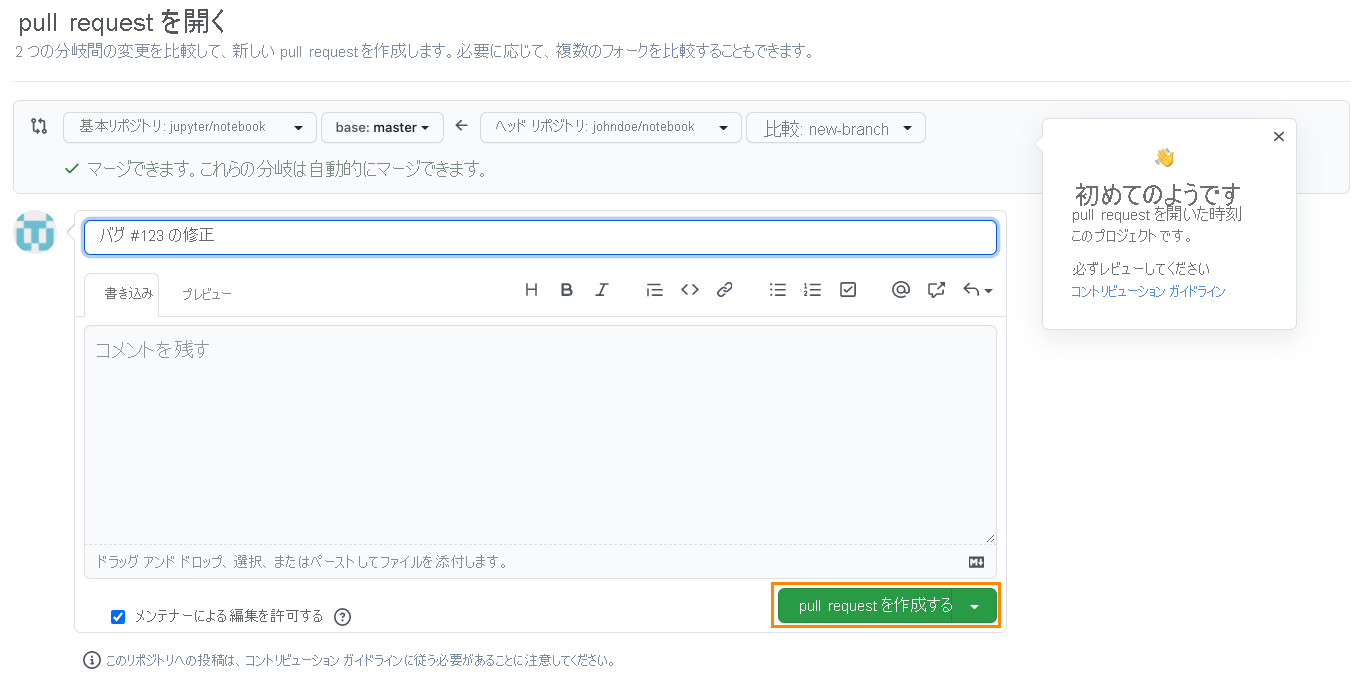Click the info icon in the contribution note
Image resolution: width=1363 pixels, height=678 pixels.
tap(92, 660)
